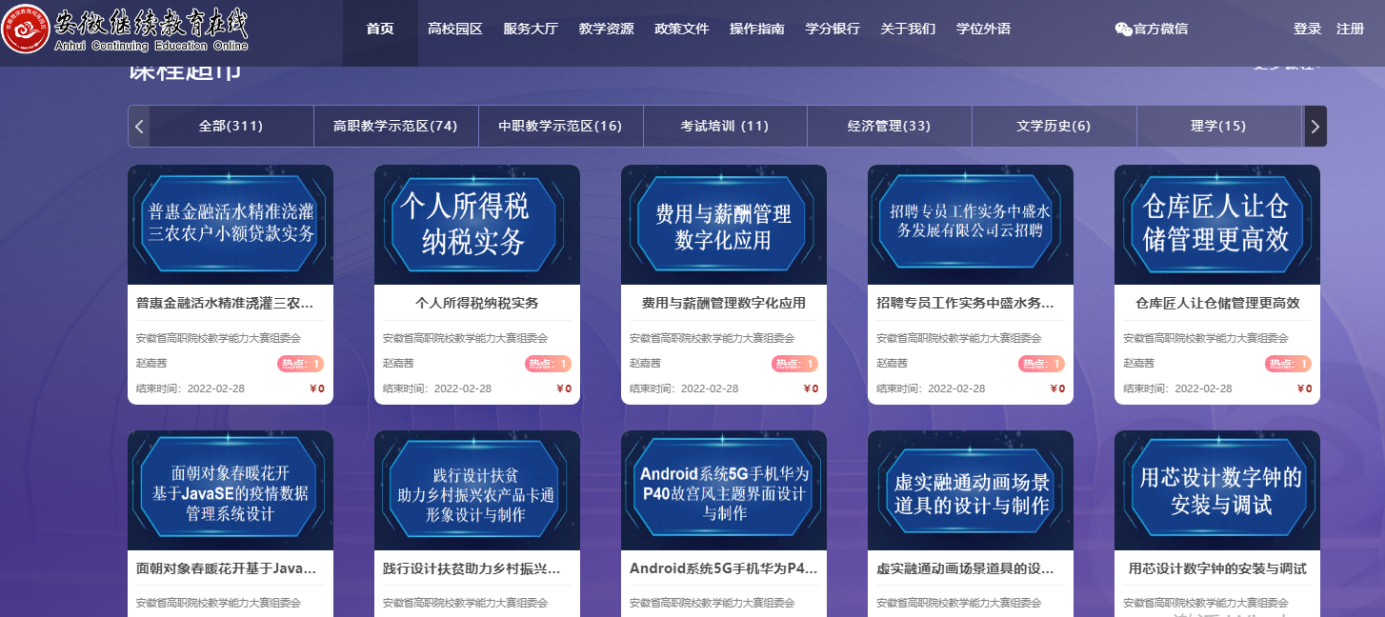Viewport: 1385px width, 617px height.
Task: Click the course title 招聘专员工作实务中盛水务…
Action: coord(965,303)
